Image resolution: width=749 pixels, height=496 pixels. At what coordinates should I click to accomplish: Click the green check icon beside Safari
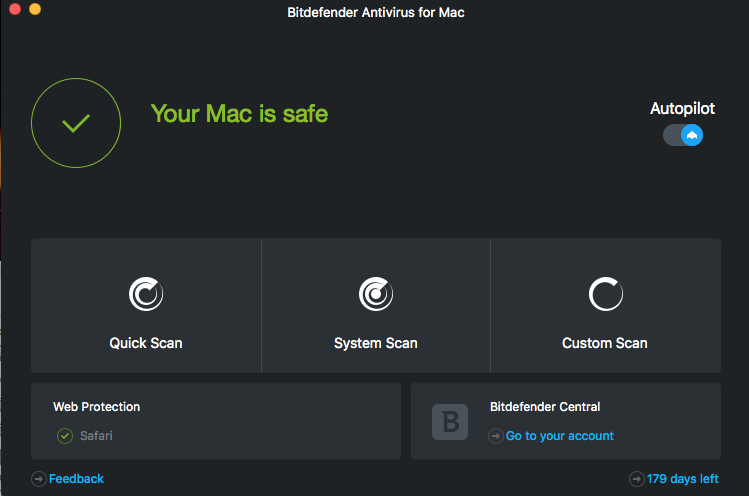coord(65,436)
